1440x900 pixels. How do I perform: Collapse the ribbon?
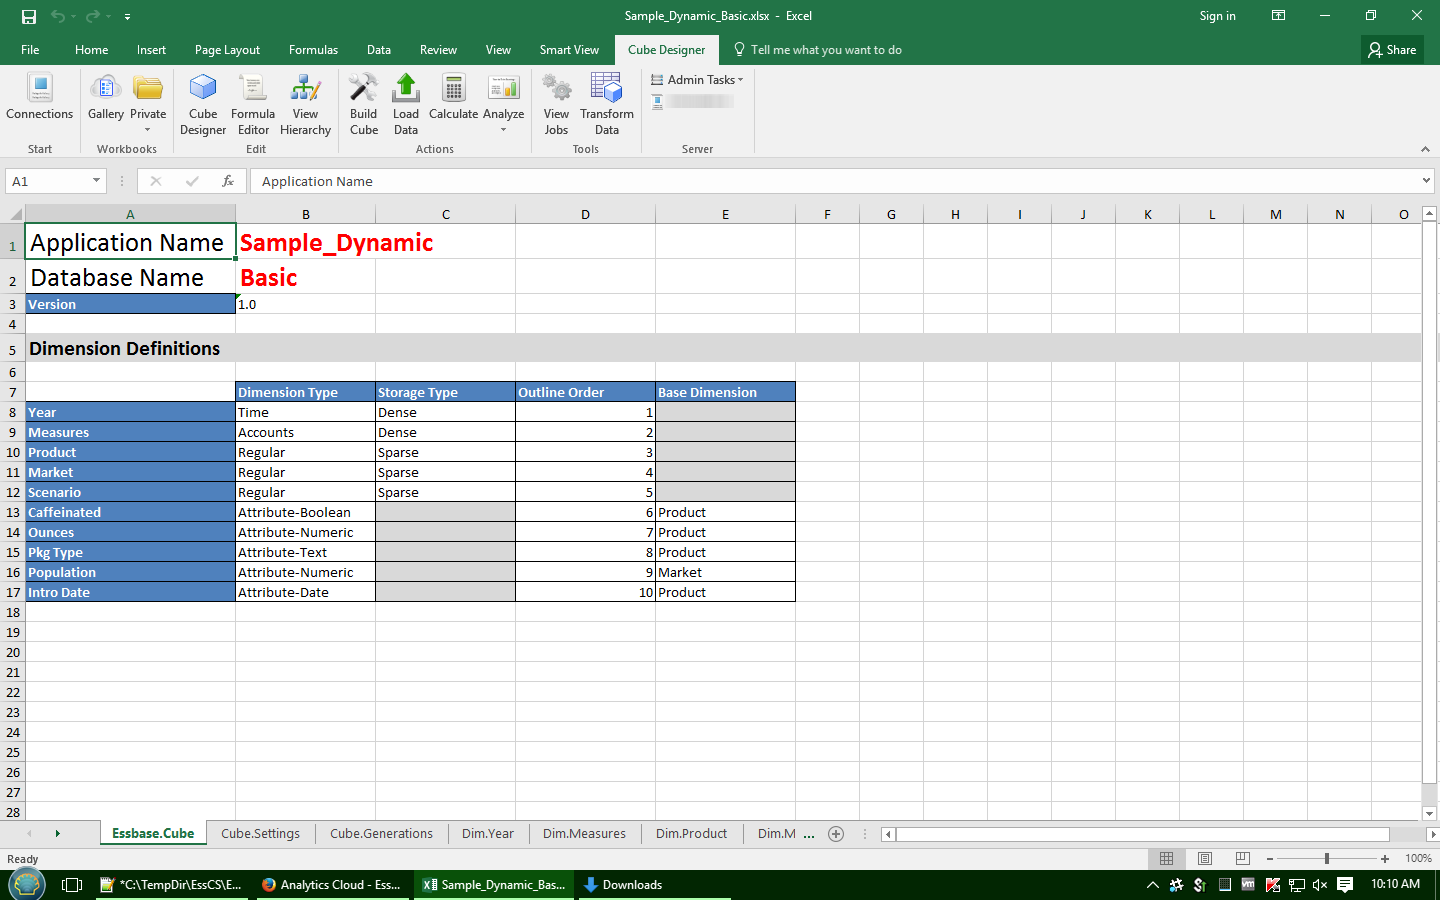tap(1425, 149)
